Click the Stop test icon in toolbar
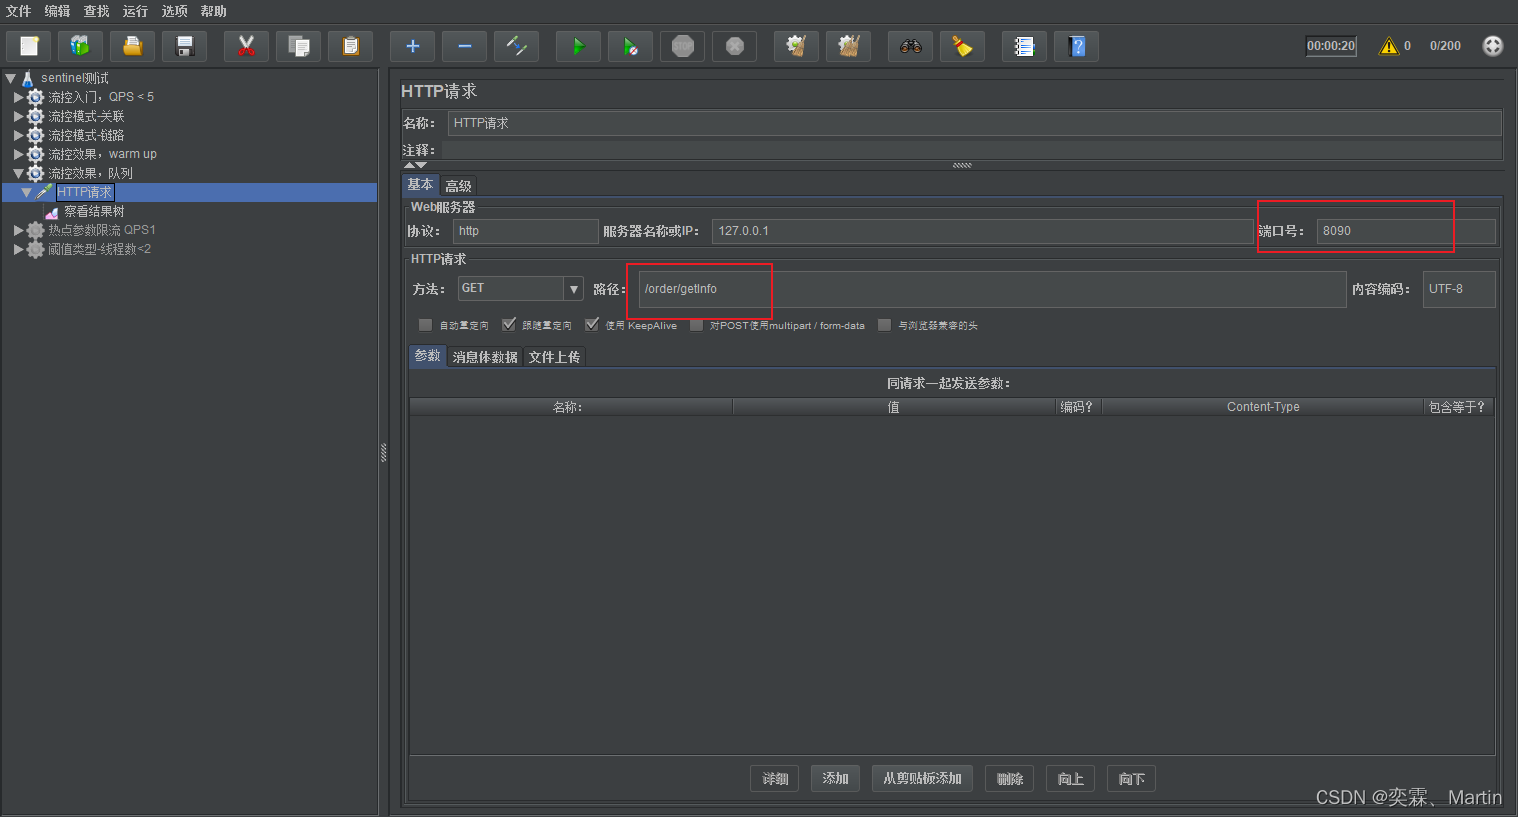The width and height of the screenshot is (1518, 817). click(x=683, y=46)
